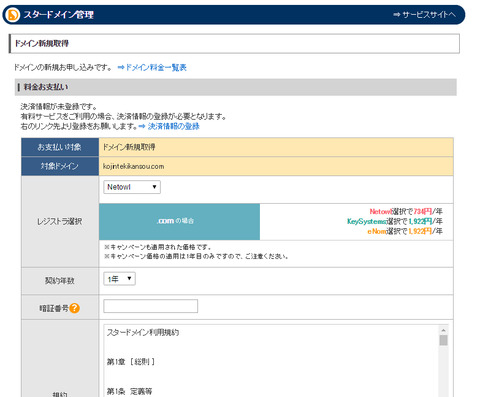Click the 対象ドメイン table label
Viewport: 480px width, 397px height.
60,166
